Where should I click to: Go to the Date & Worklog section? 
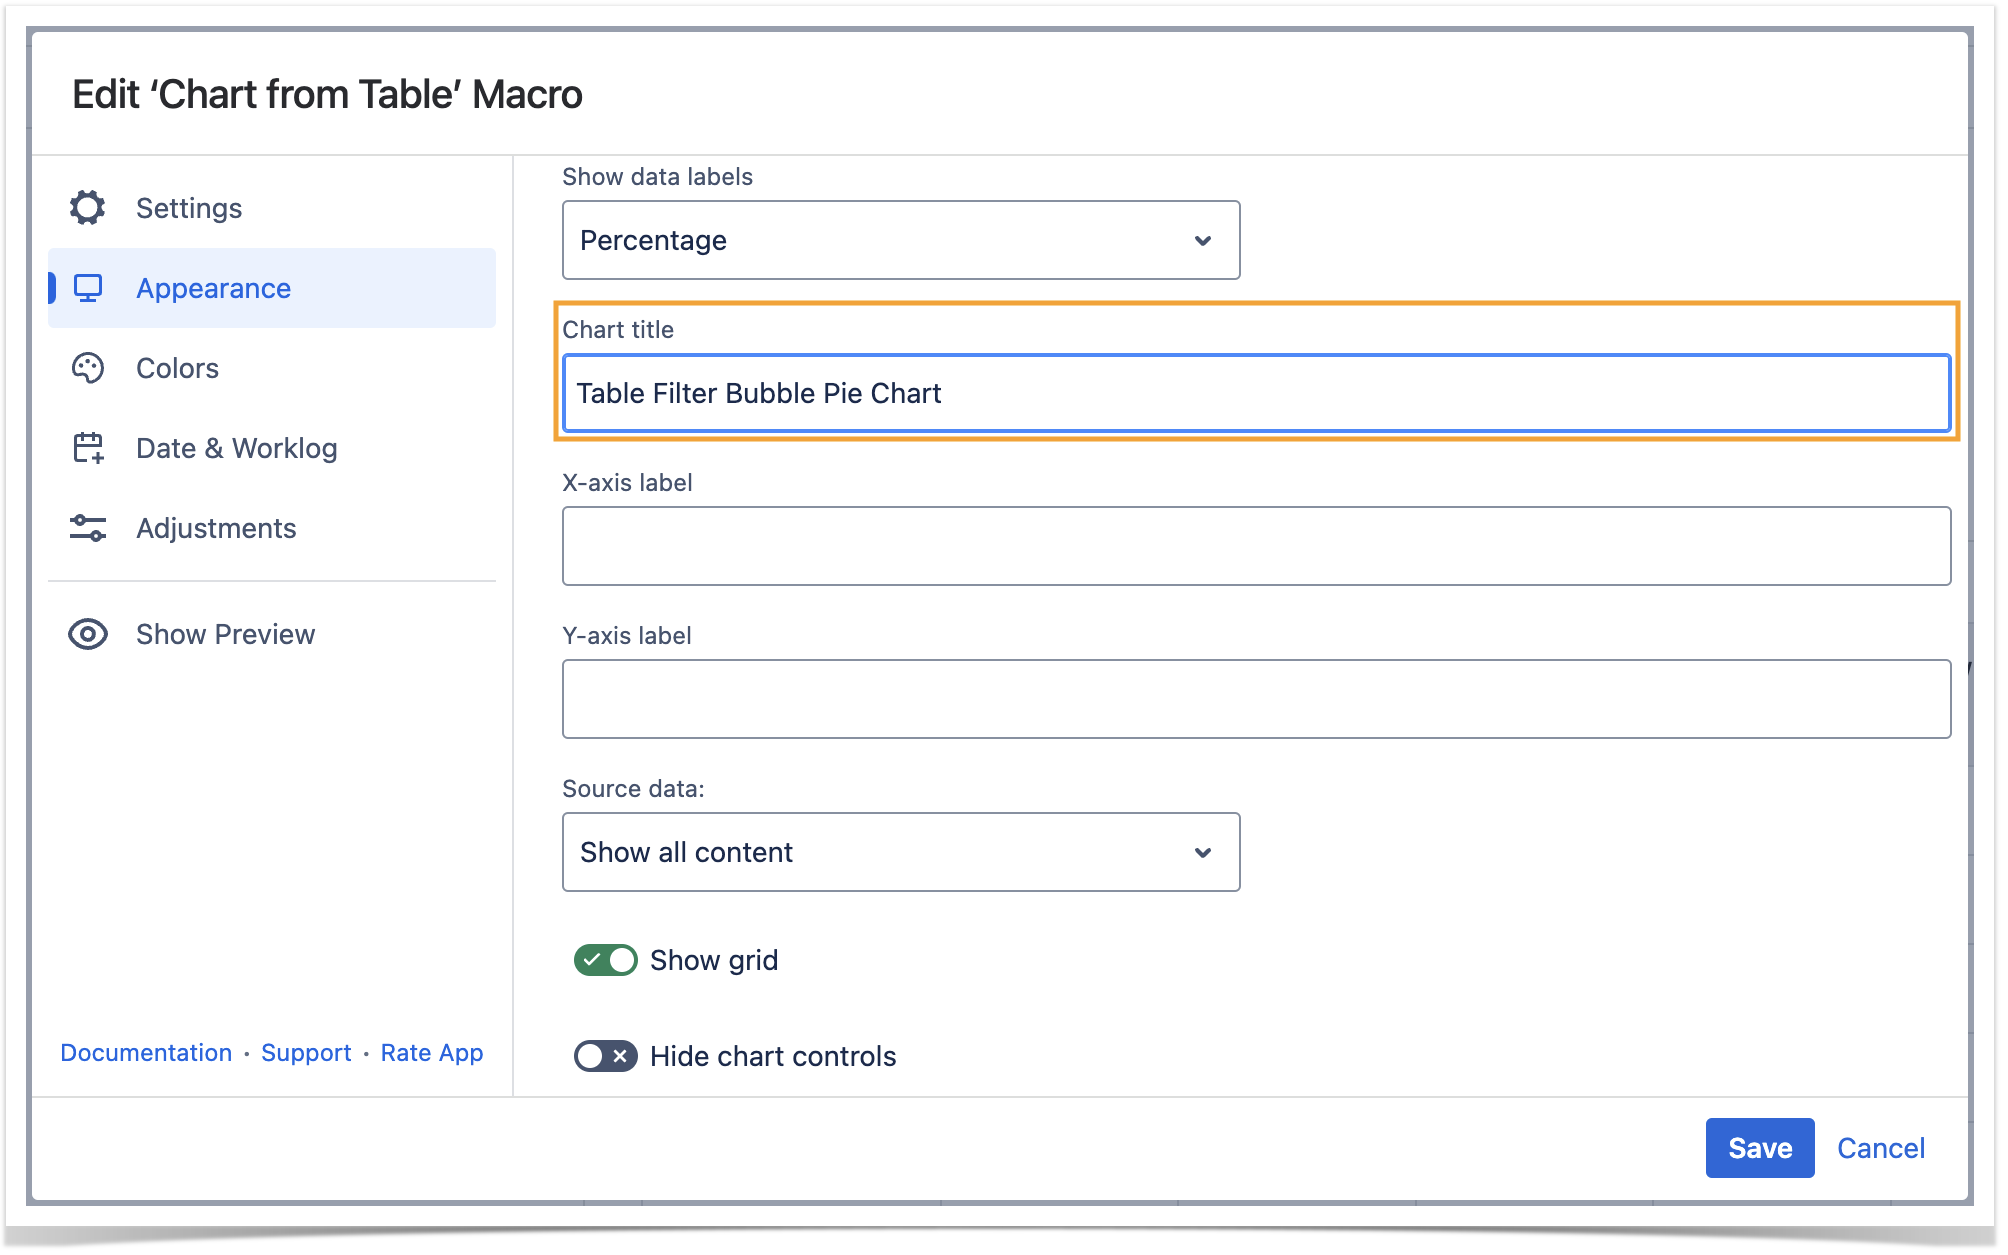click(x=236, y=448)
